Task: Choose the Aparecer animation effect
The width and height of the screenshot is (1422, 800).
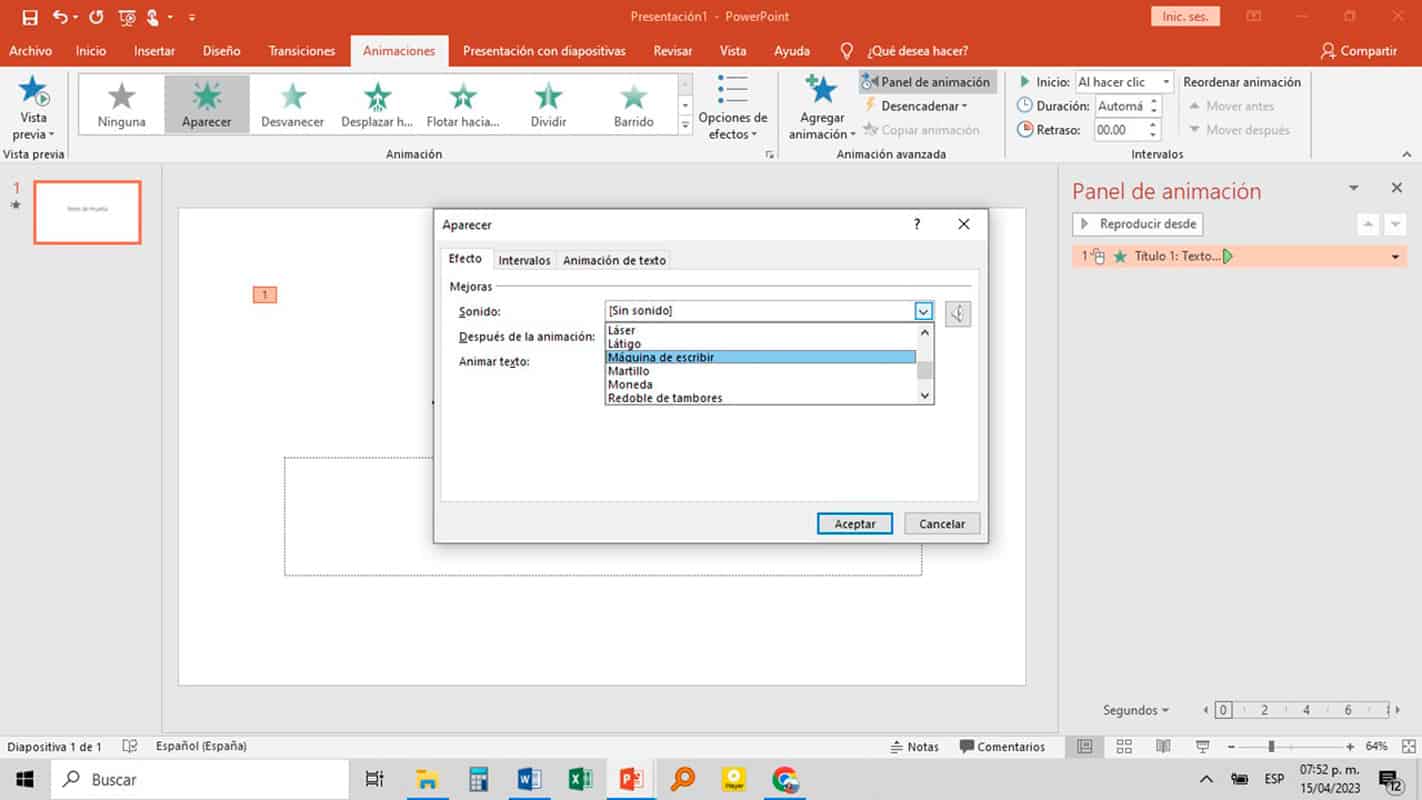Action: (x=207, y=105)
